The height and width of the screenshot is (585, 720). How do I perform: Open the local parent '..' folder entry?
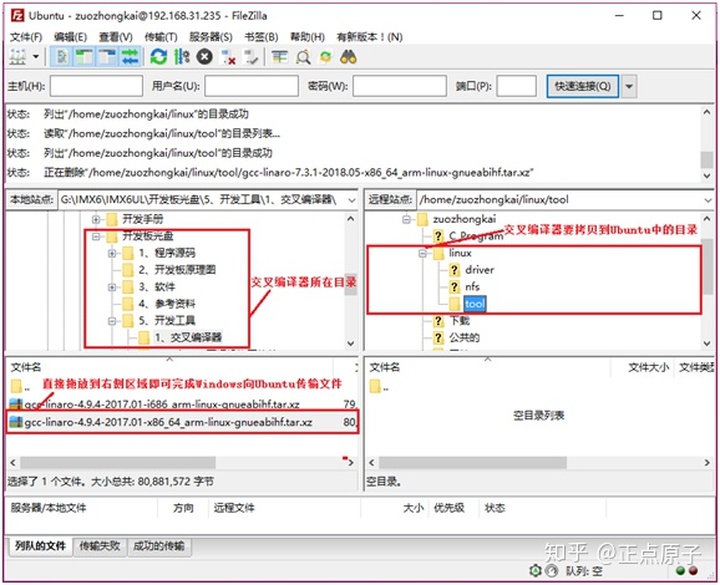click(x=20, y=387)
